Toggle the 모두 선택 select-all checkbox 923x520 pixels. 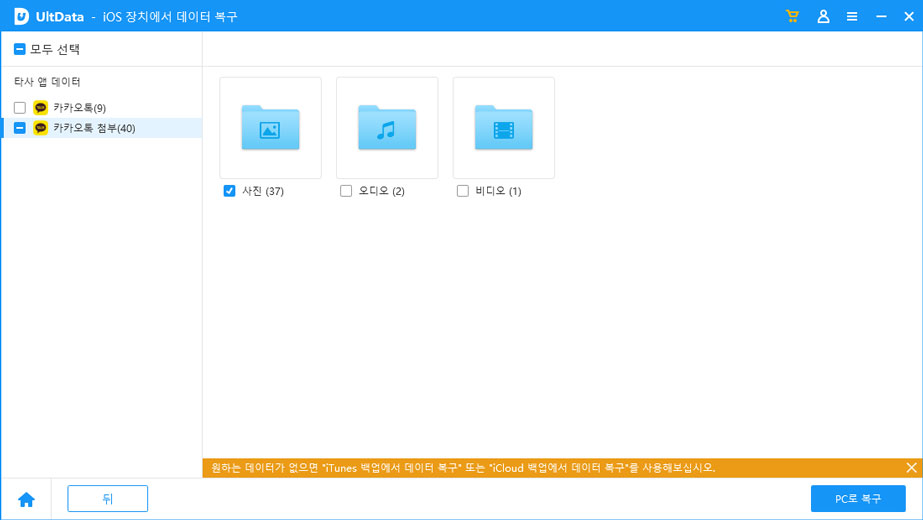click(19, 49)
